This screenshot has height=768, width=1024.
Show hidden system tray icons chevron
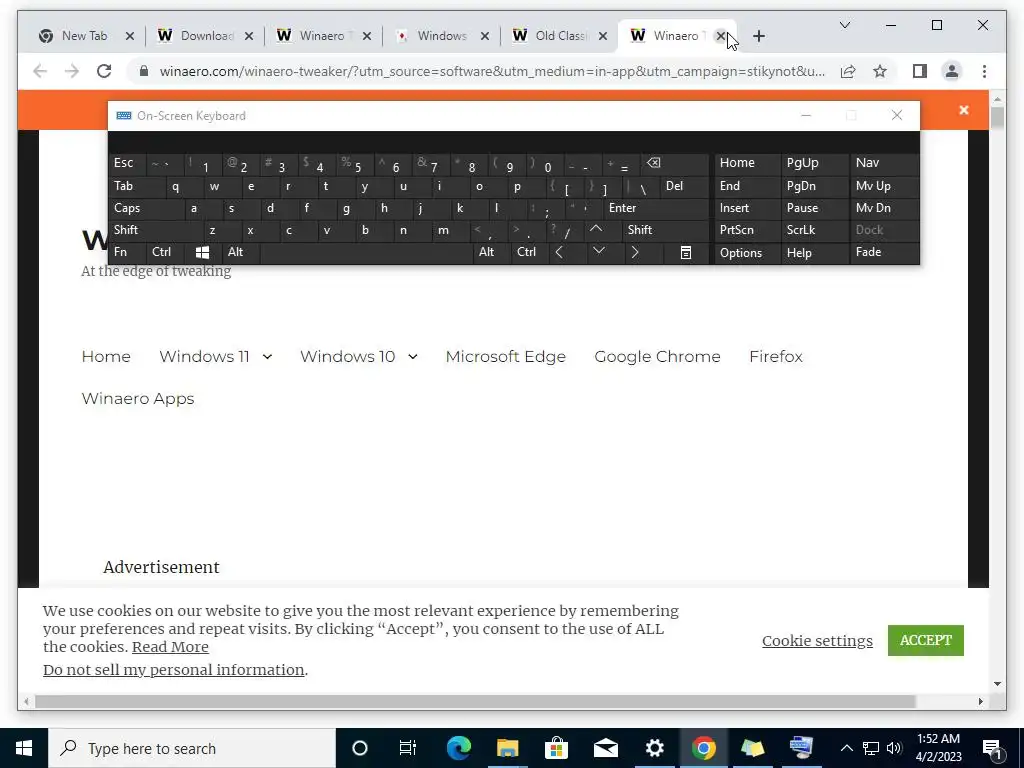pyautogui.click(x=846, y=748)
